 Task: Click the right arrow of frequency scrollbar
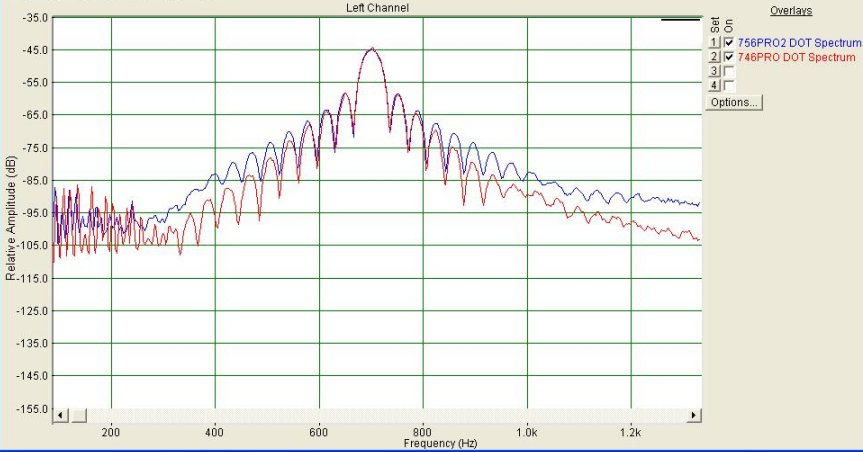(x=692, y=414)
